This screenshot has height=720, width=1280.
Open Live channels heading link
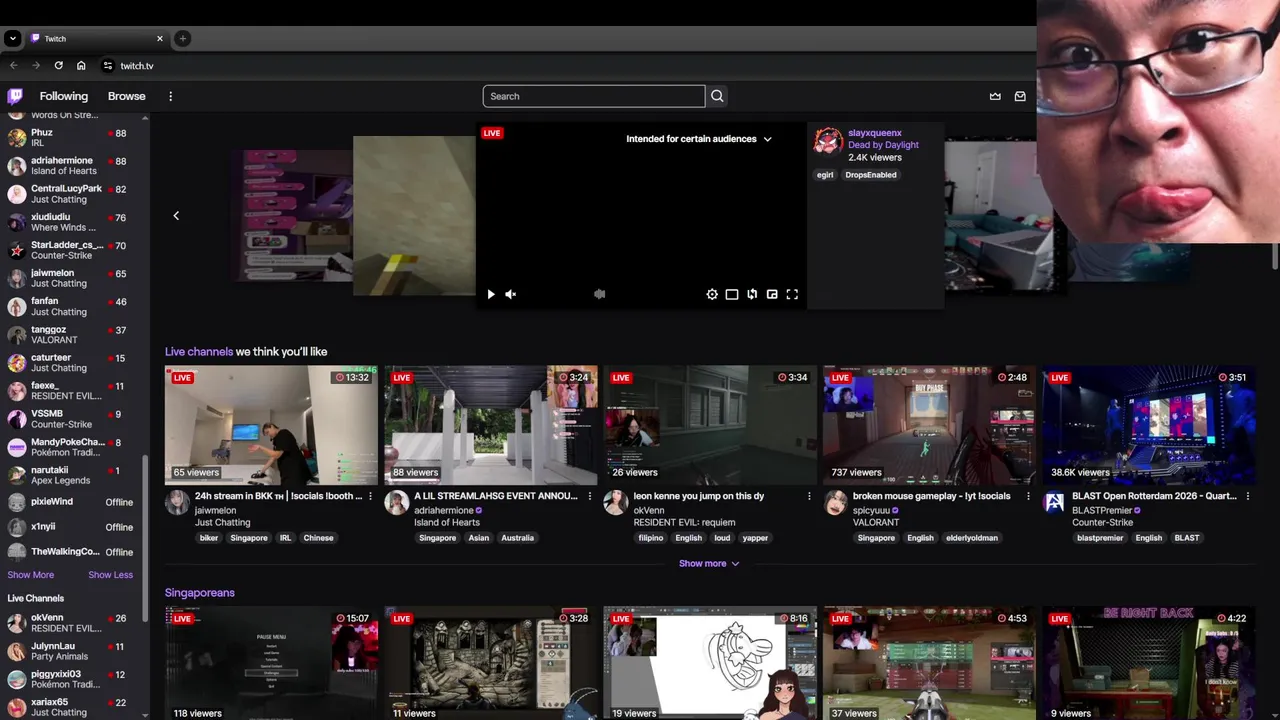coord(199,352)
